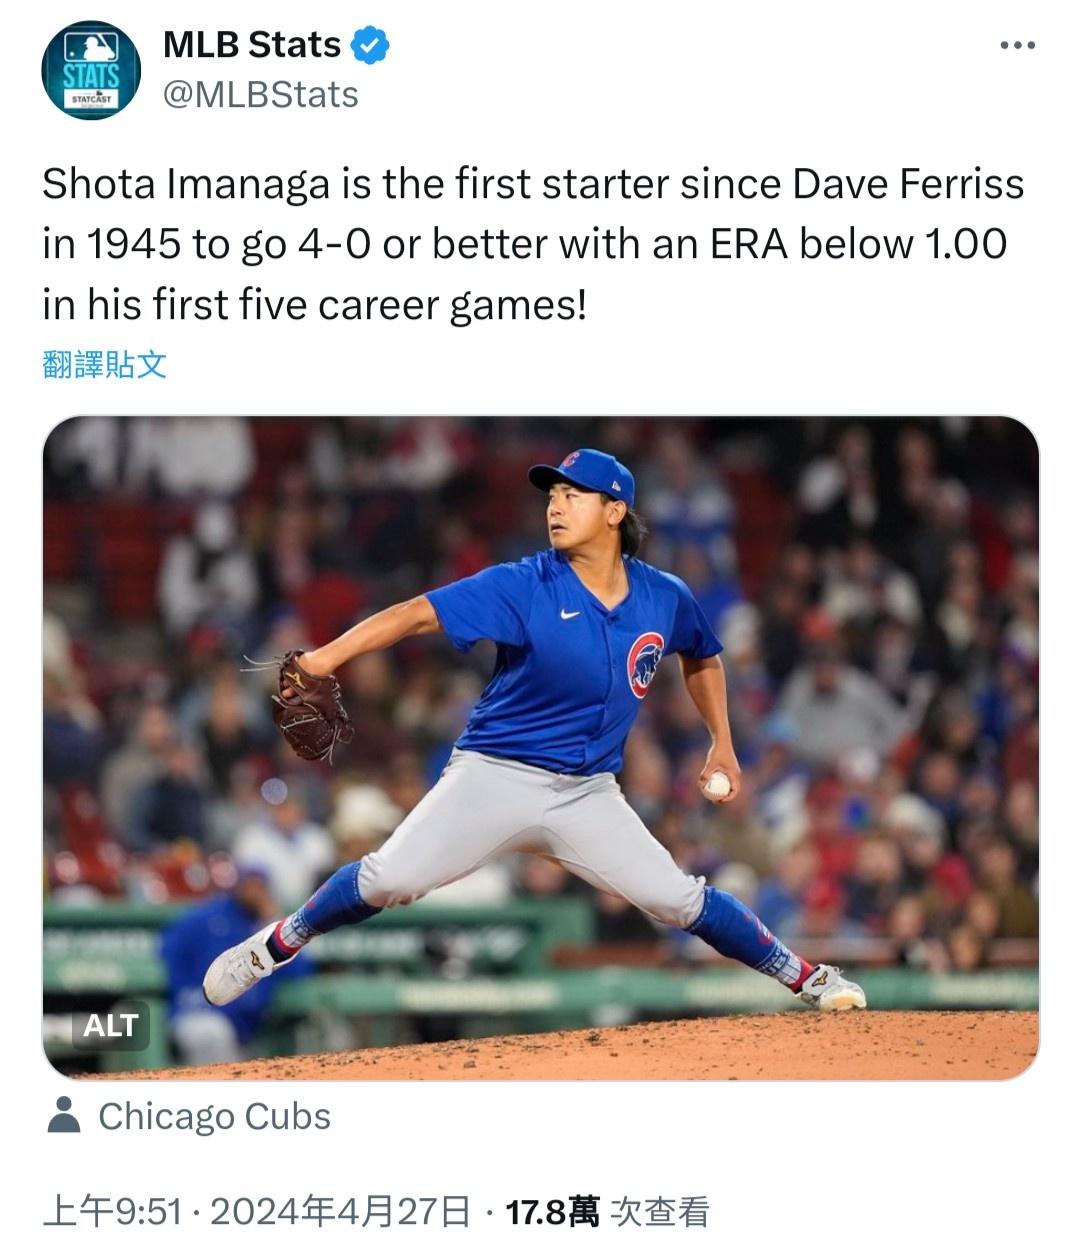Click the brown glove in the photo
1080x1253 pixels.
pyautogui.click(x=310, y=705)
